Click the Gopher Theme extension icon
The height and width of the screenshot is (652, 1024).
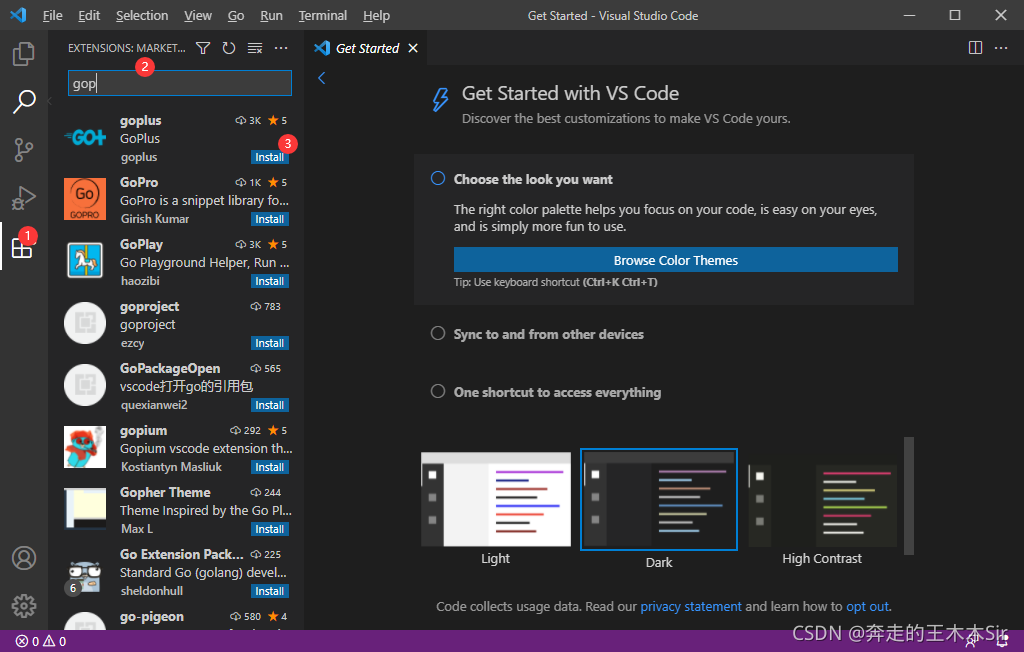85,508
